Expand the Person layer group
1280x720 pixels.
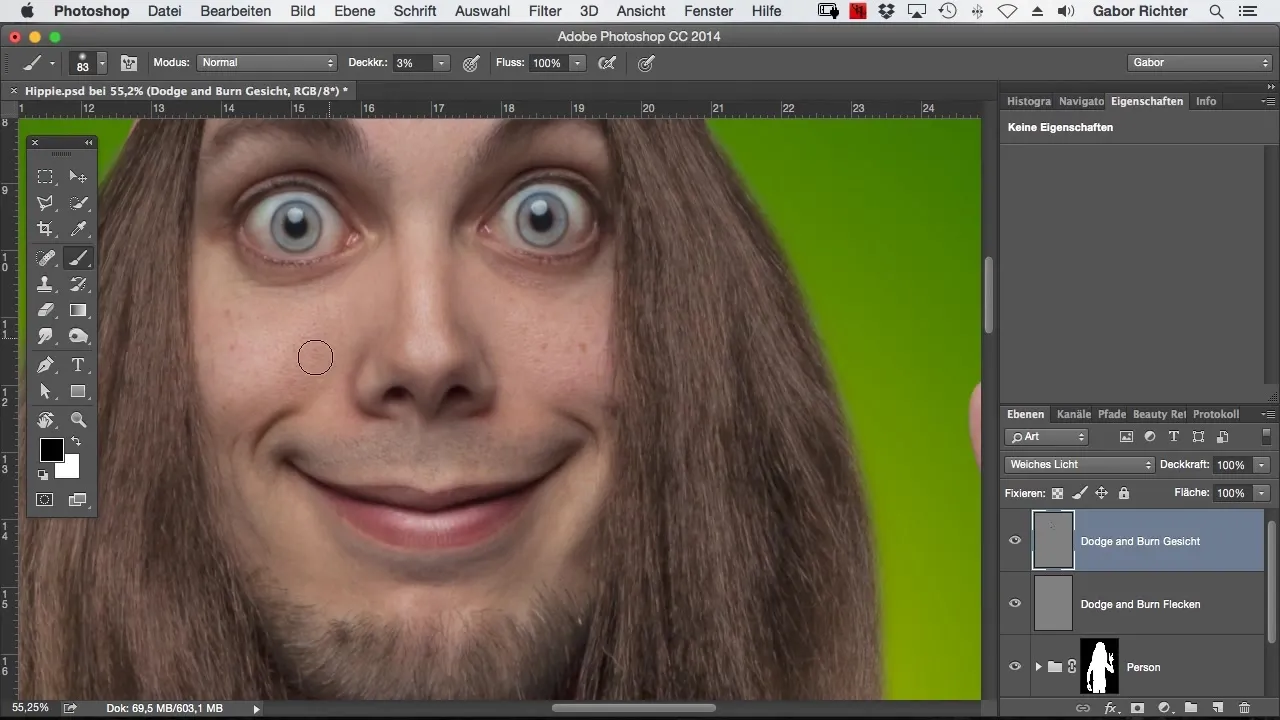(x=1038, y=667)
